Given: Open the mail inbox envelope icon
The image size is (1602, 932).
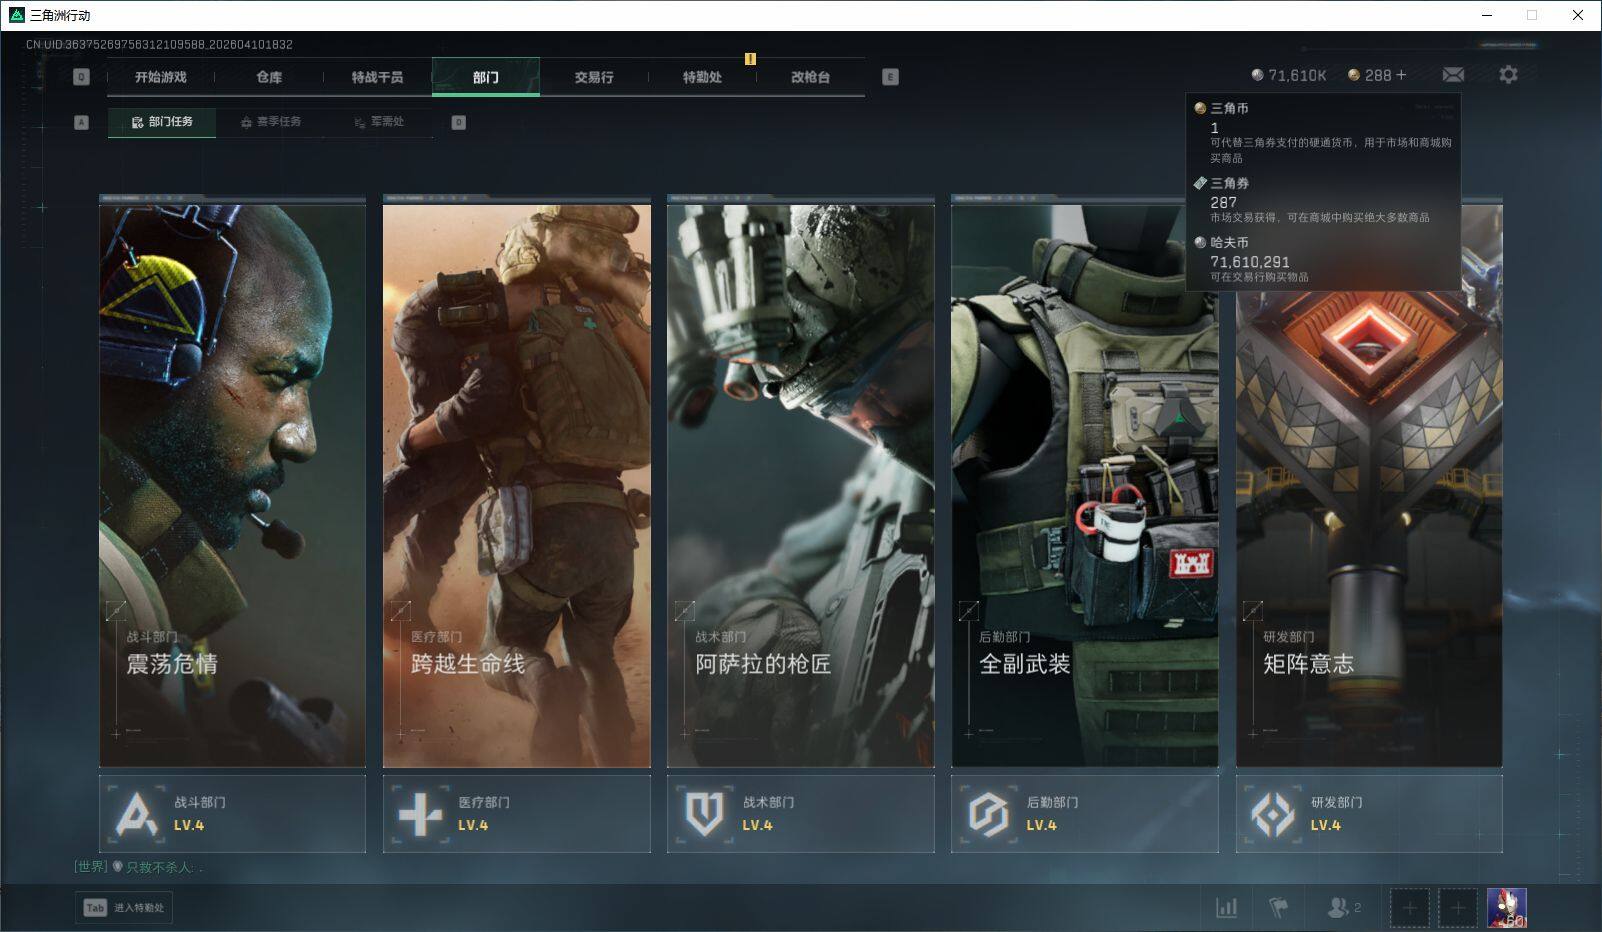Looking at the screenshot, I should pyautogui.click(x=1453, y=75).
